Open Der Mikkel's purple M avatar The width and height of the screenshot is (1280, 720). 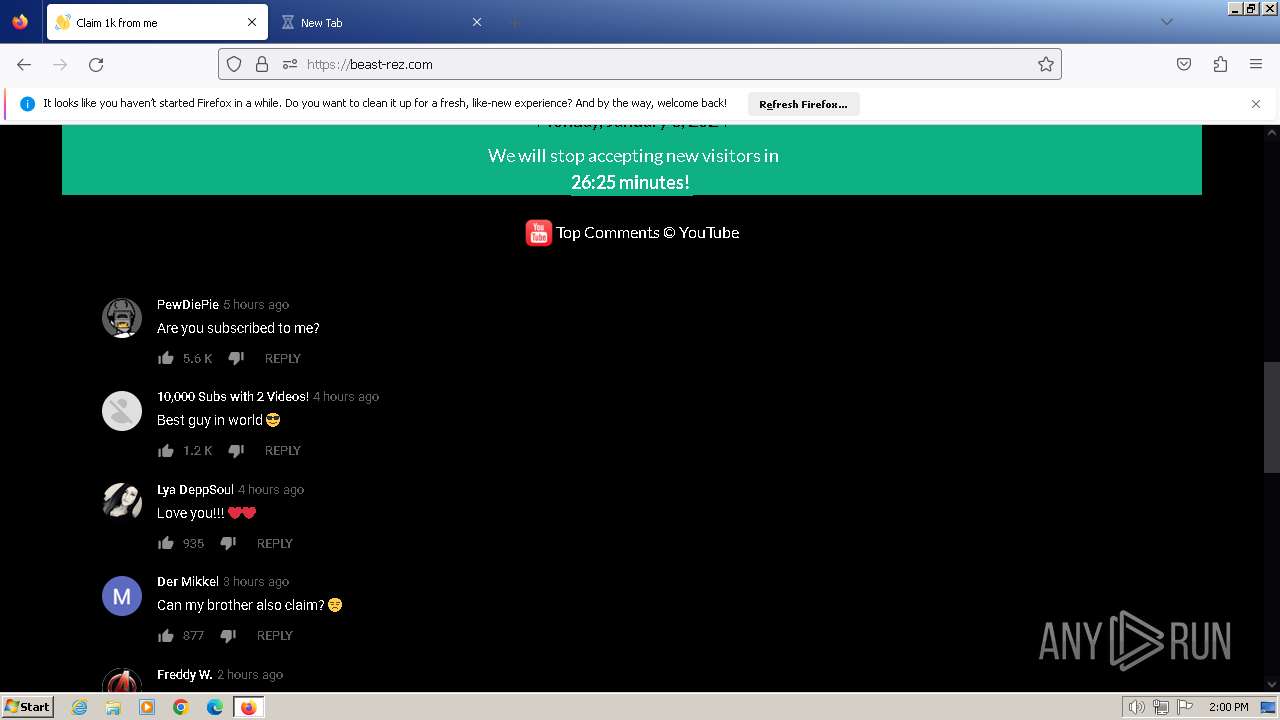[122, 596]
